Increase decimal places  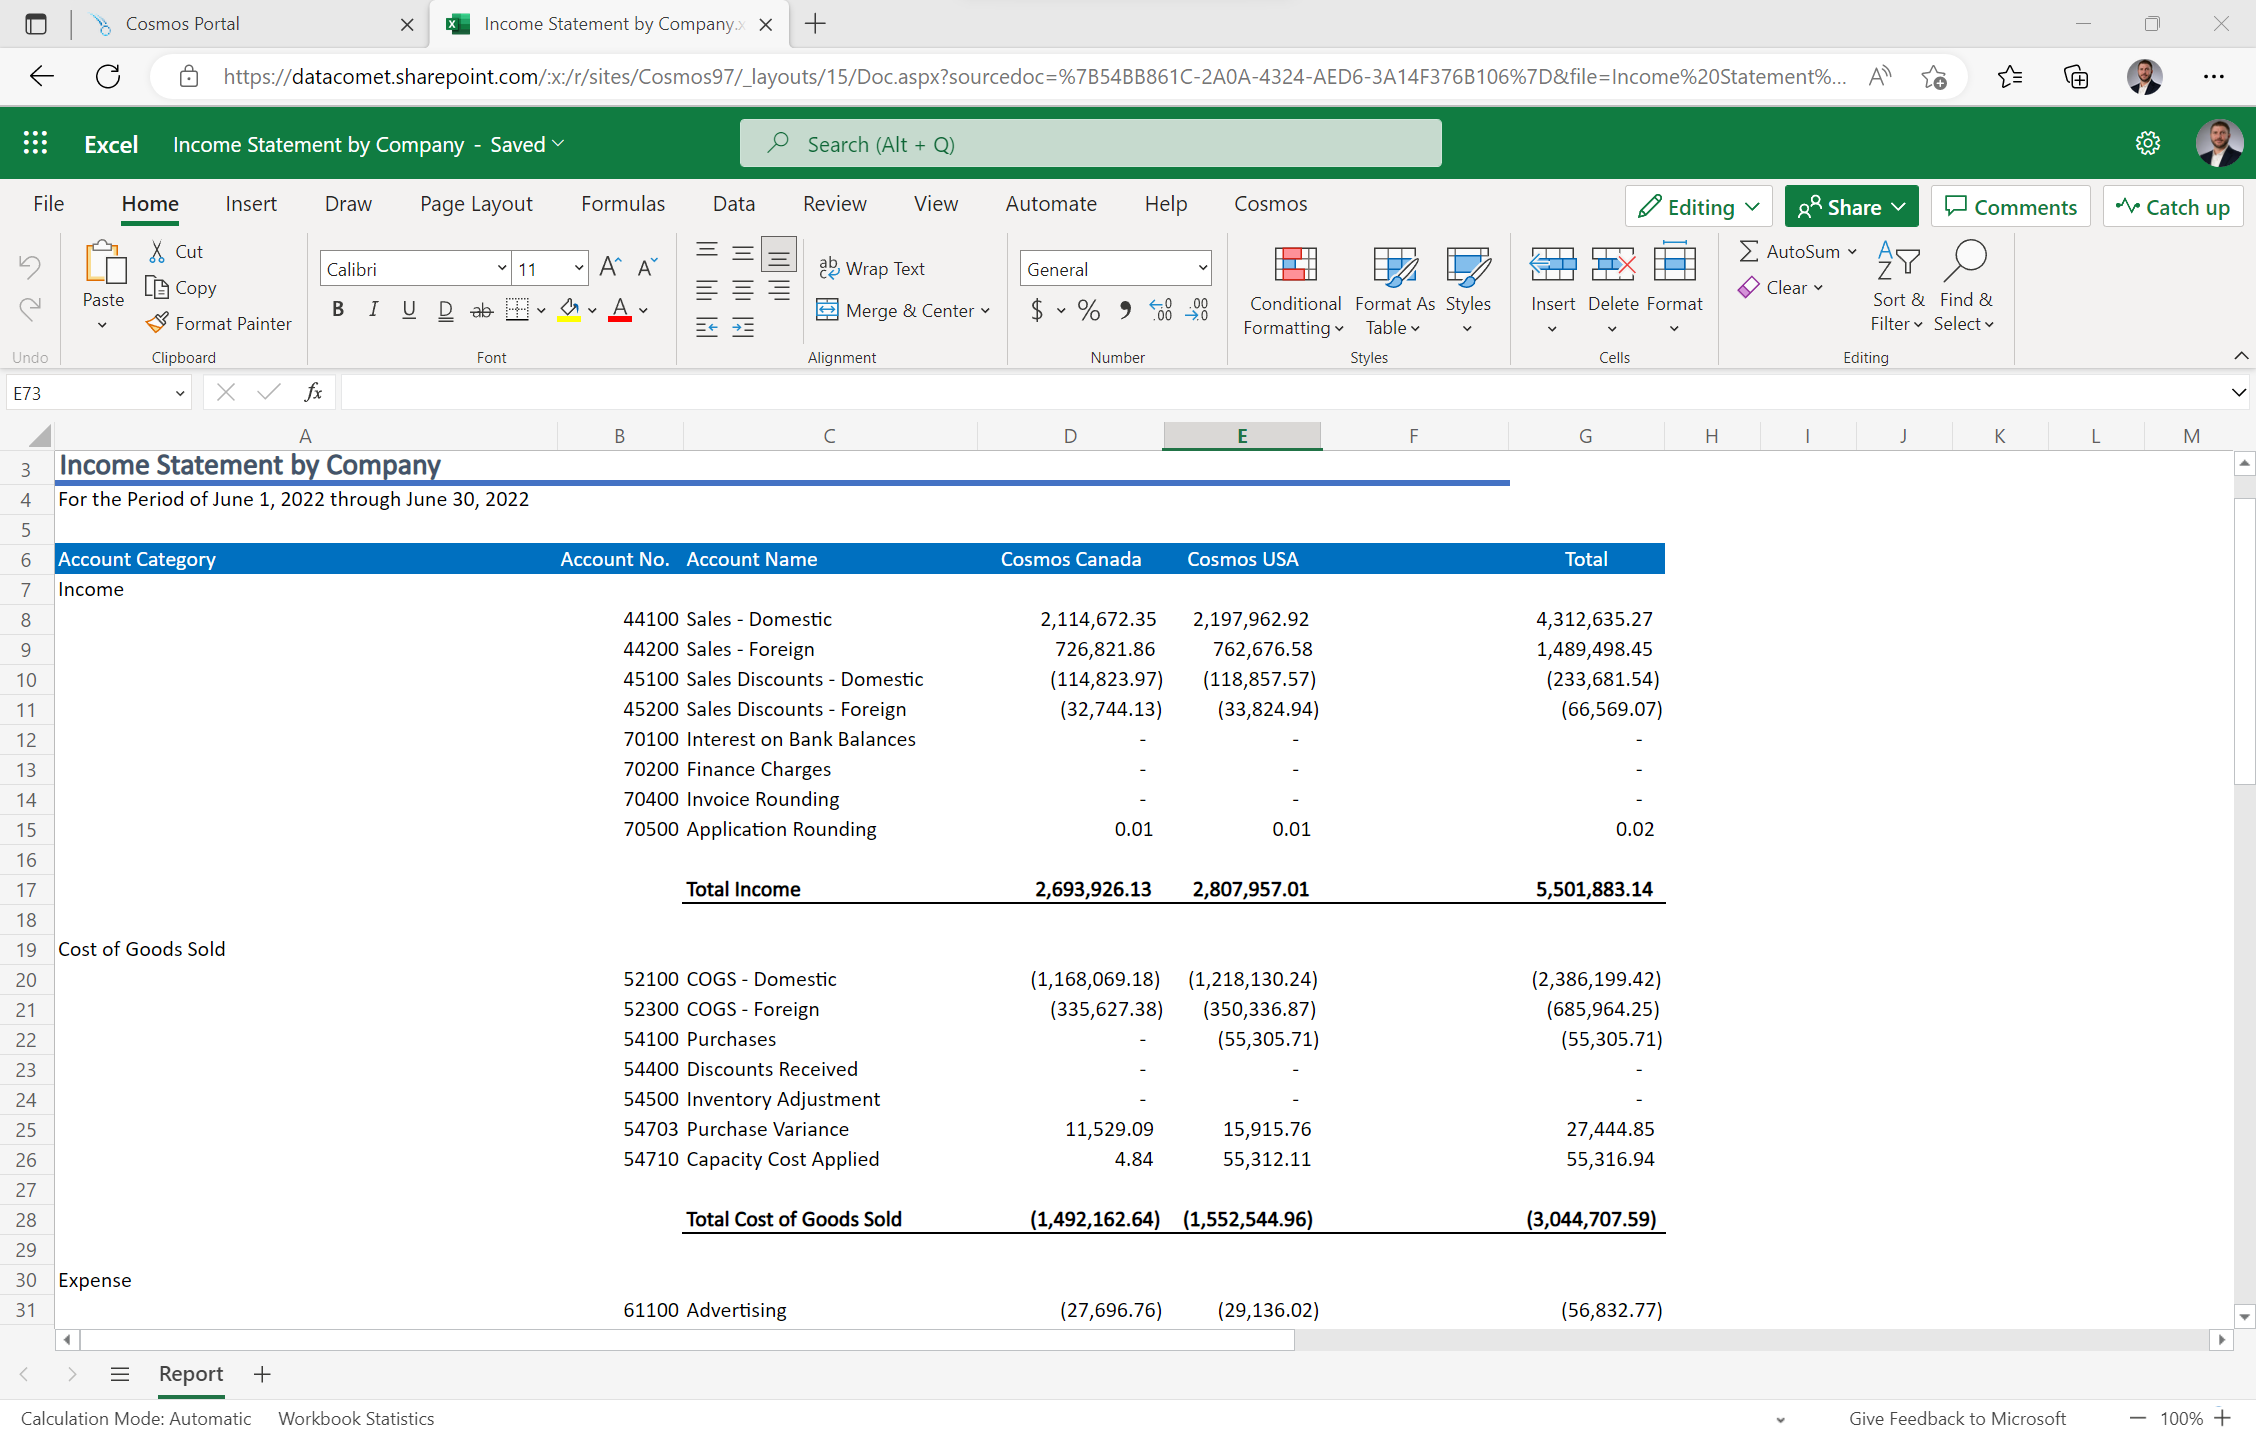(1160, 310)
